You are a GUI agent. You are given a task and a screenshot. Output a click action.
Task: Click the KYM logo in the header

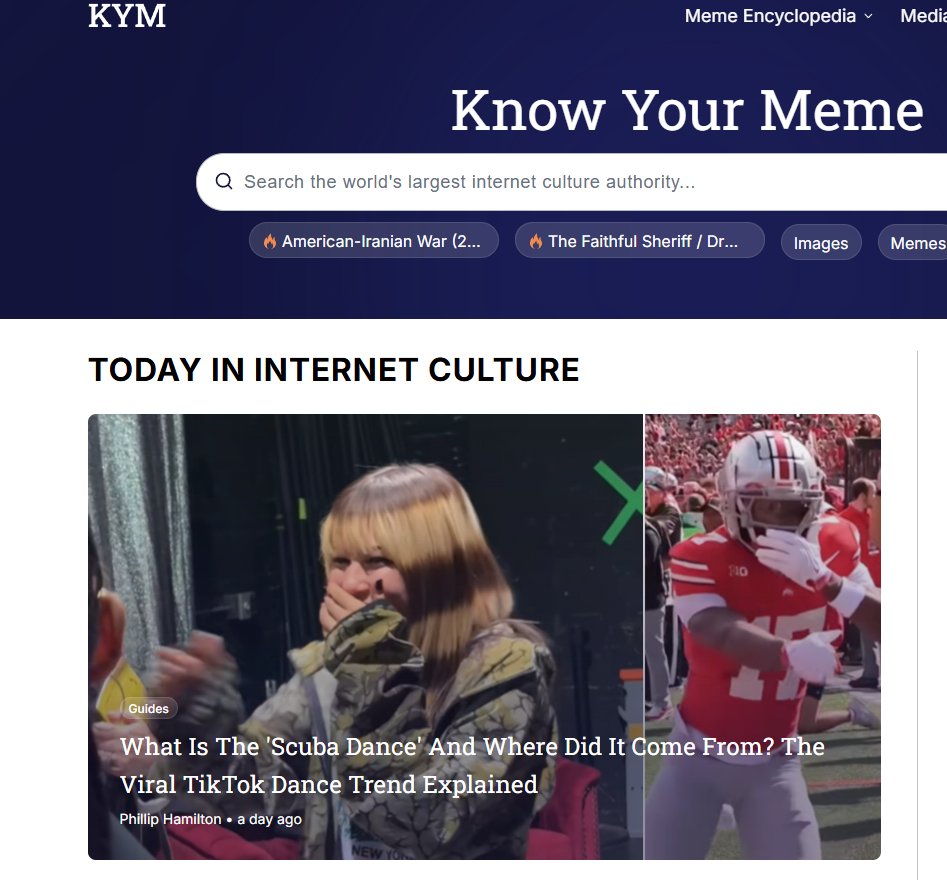point(127,16)
